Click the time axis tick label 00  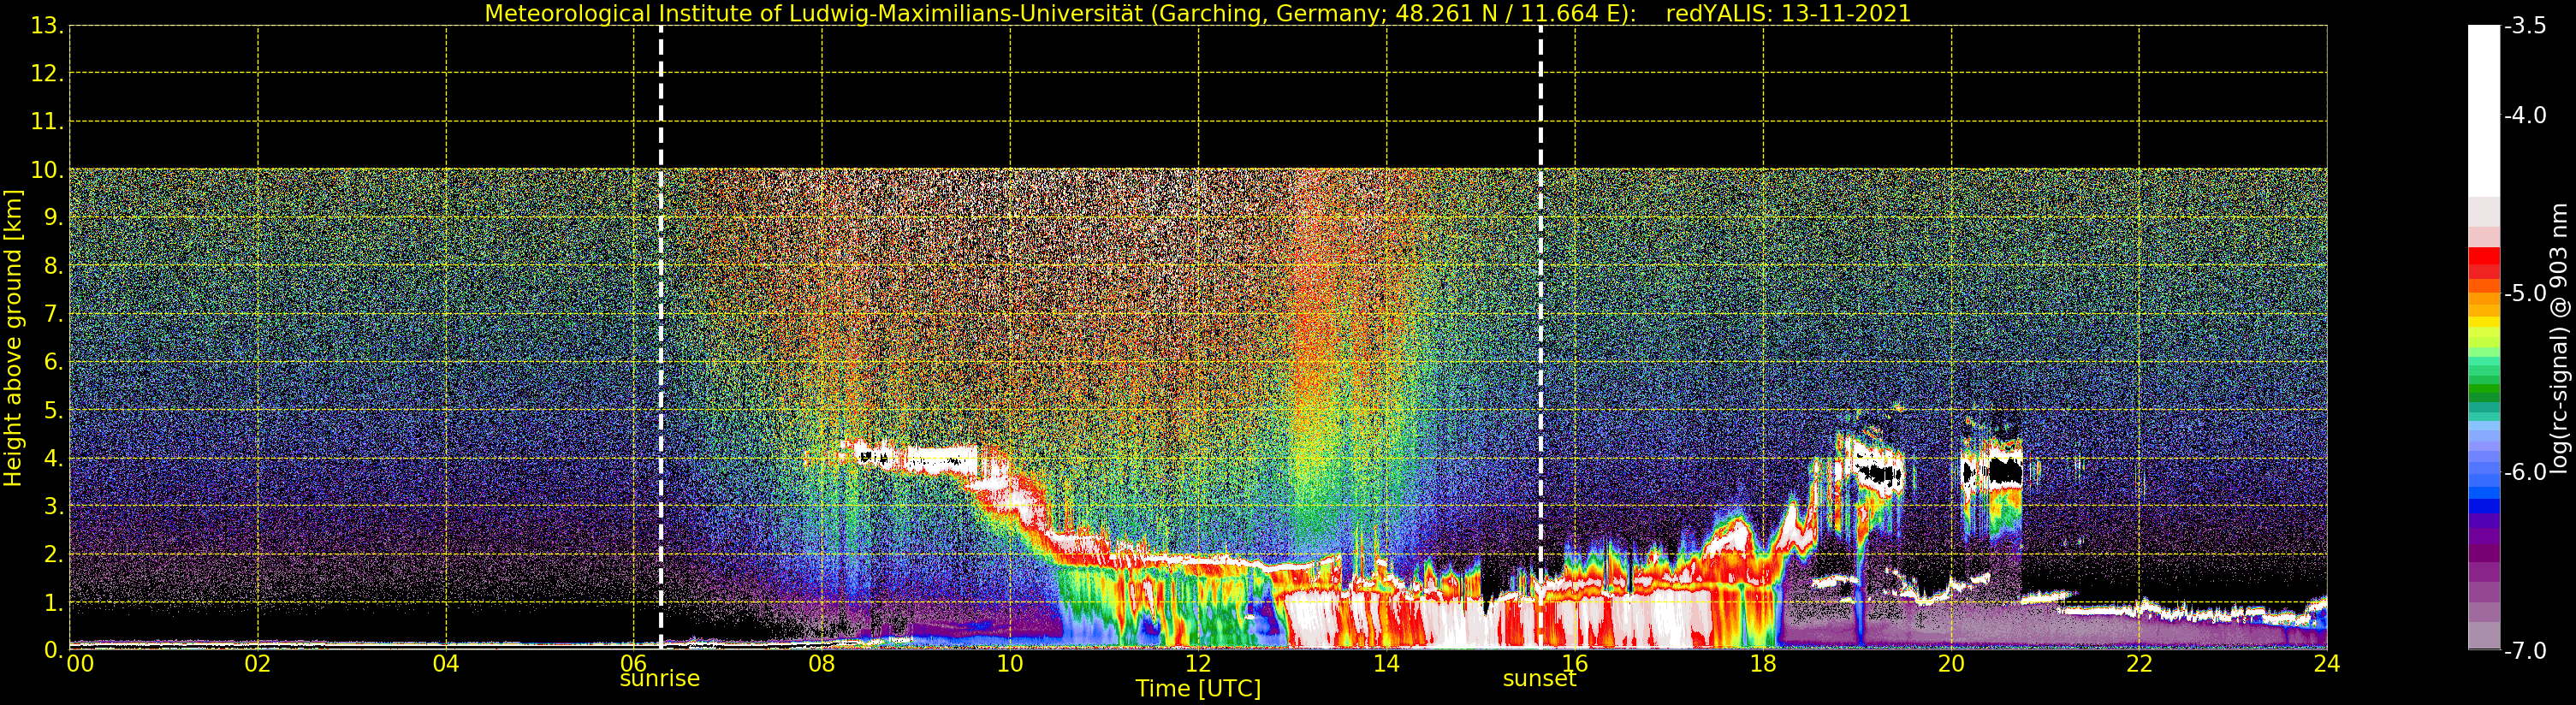tap(80, 663)
